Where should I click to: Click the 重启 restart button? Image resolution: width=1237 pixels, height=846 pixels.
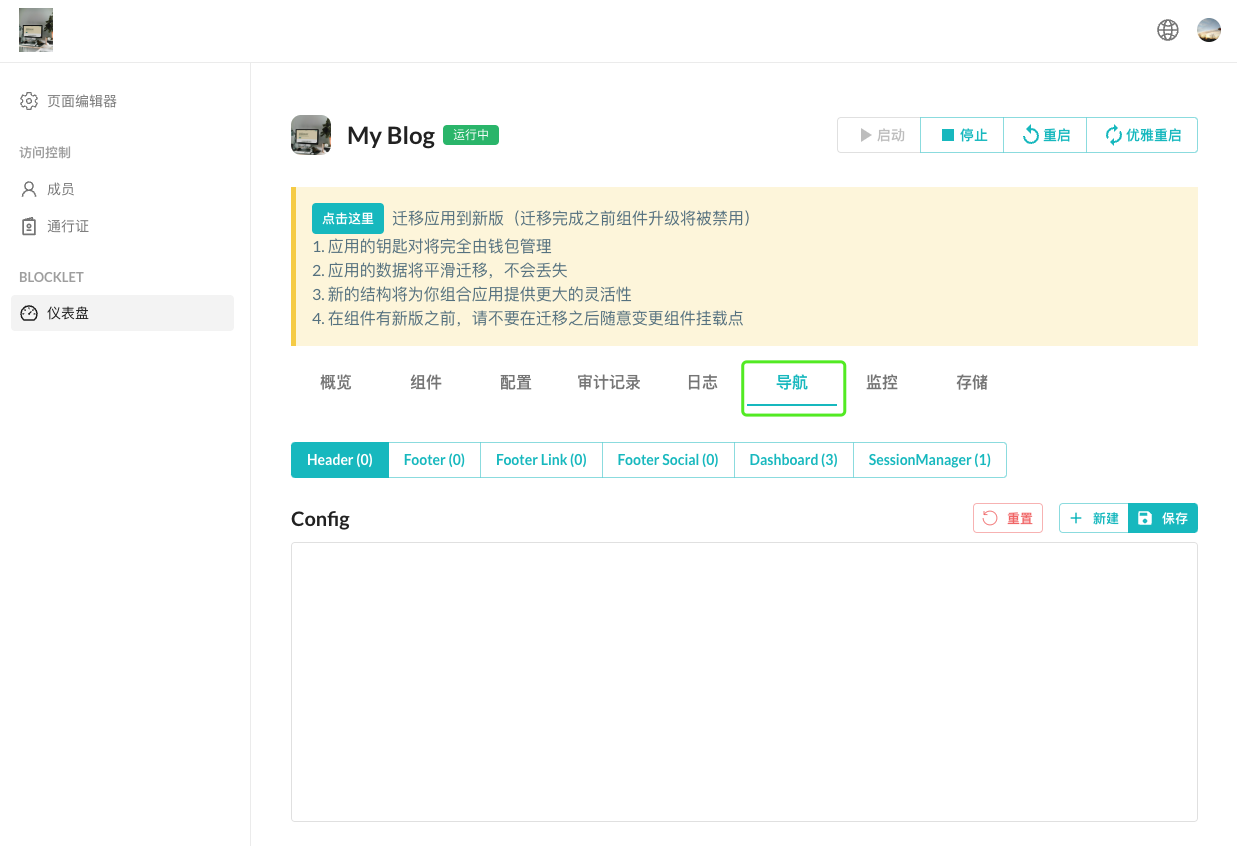coord(1045,135)
